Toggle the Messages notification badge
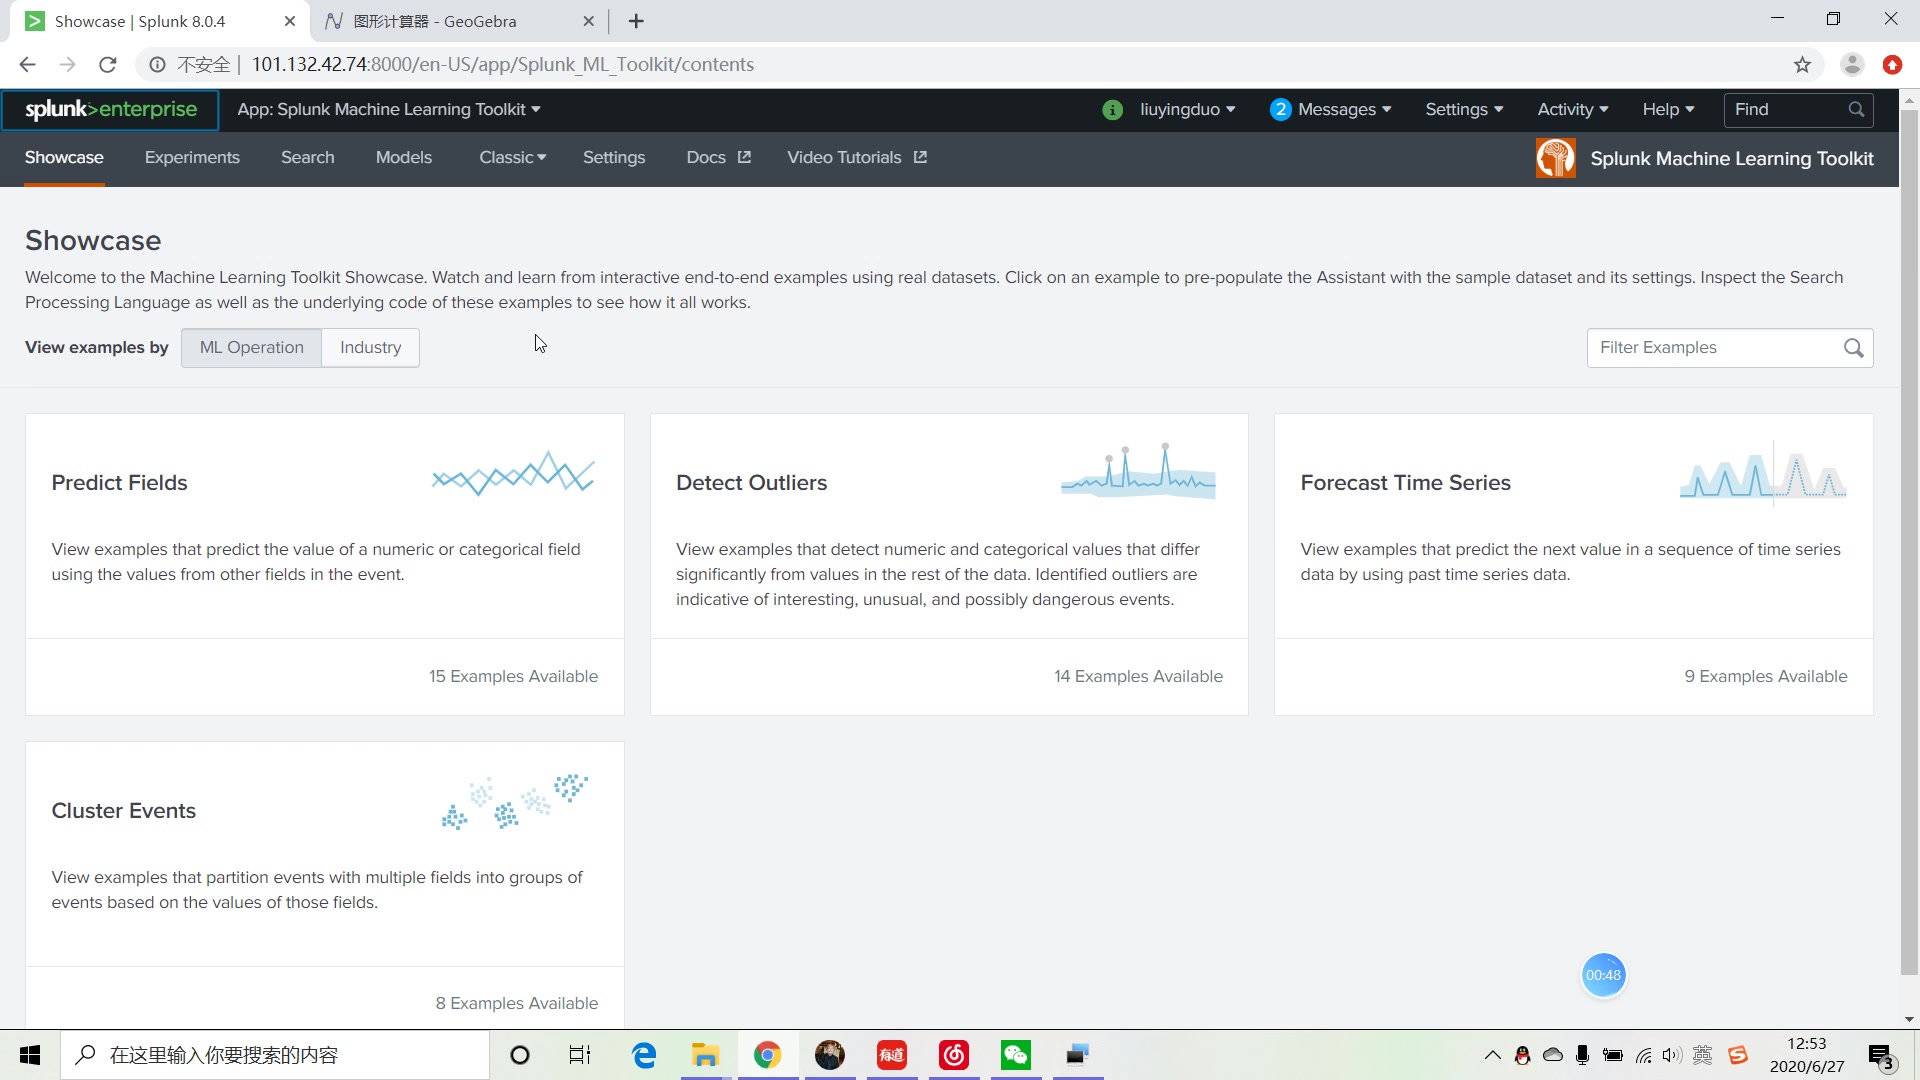This screenshot has height=1080, width=1920. pyautogui.click(x=1280, y=108)
